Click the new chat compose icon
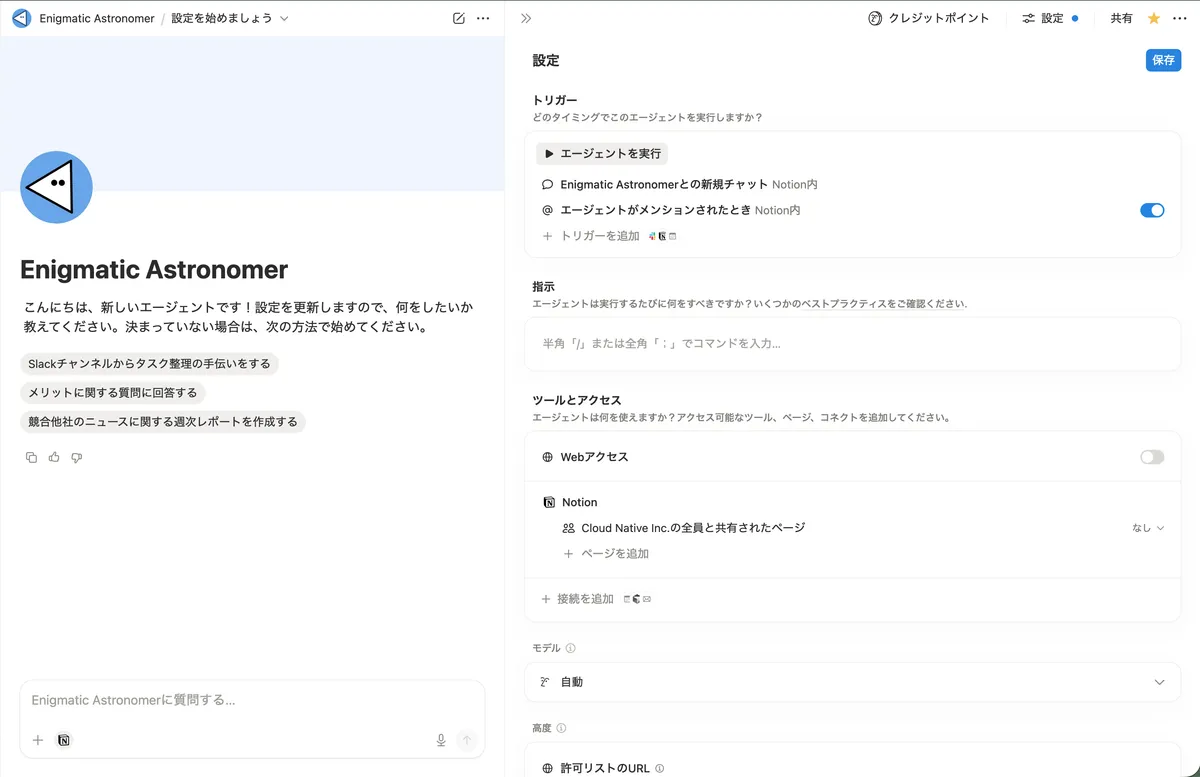Viewport: 1200px width, 777px height. coord(459,18)
